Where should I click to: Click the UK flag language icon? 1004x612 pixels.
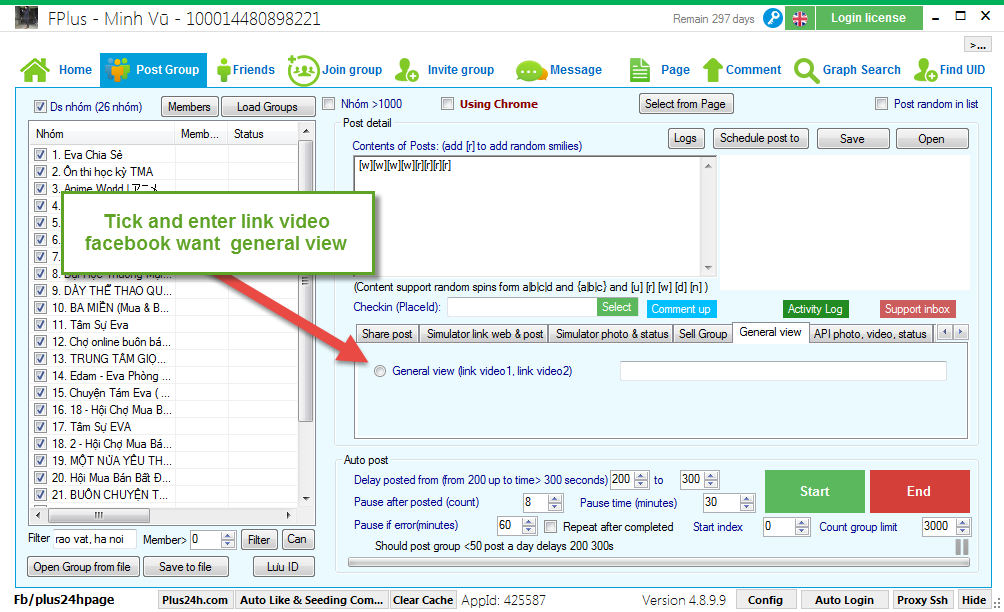(800, 18)
